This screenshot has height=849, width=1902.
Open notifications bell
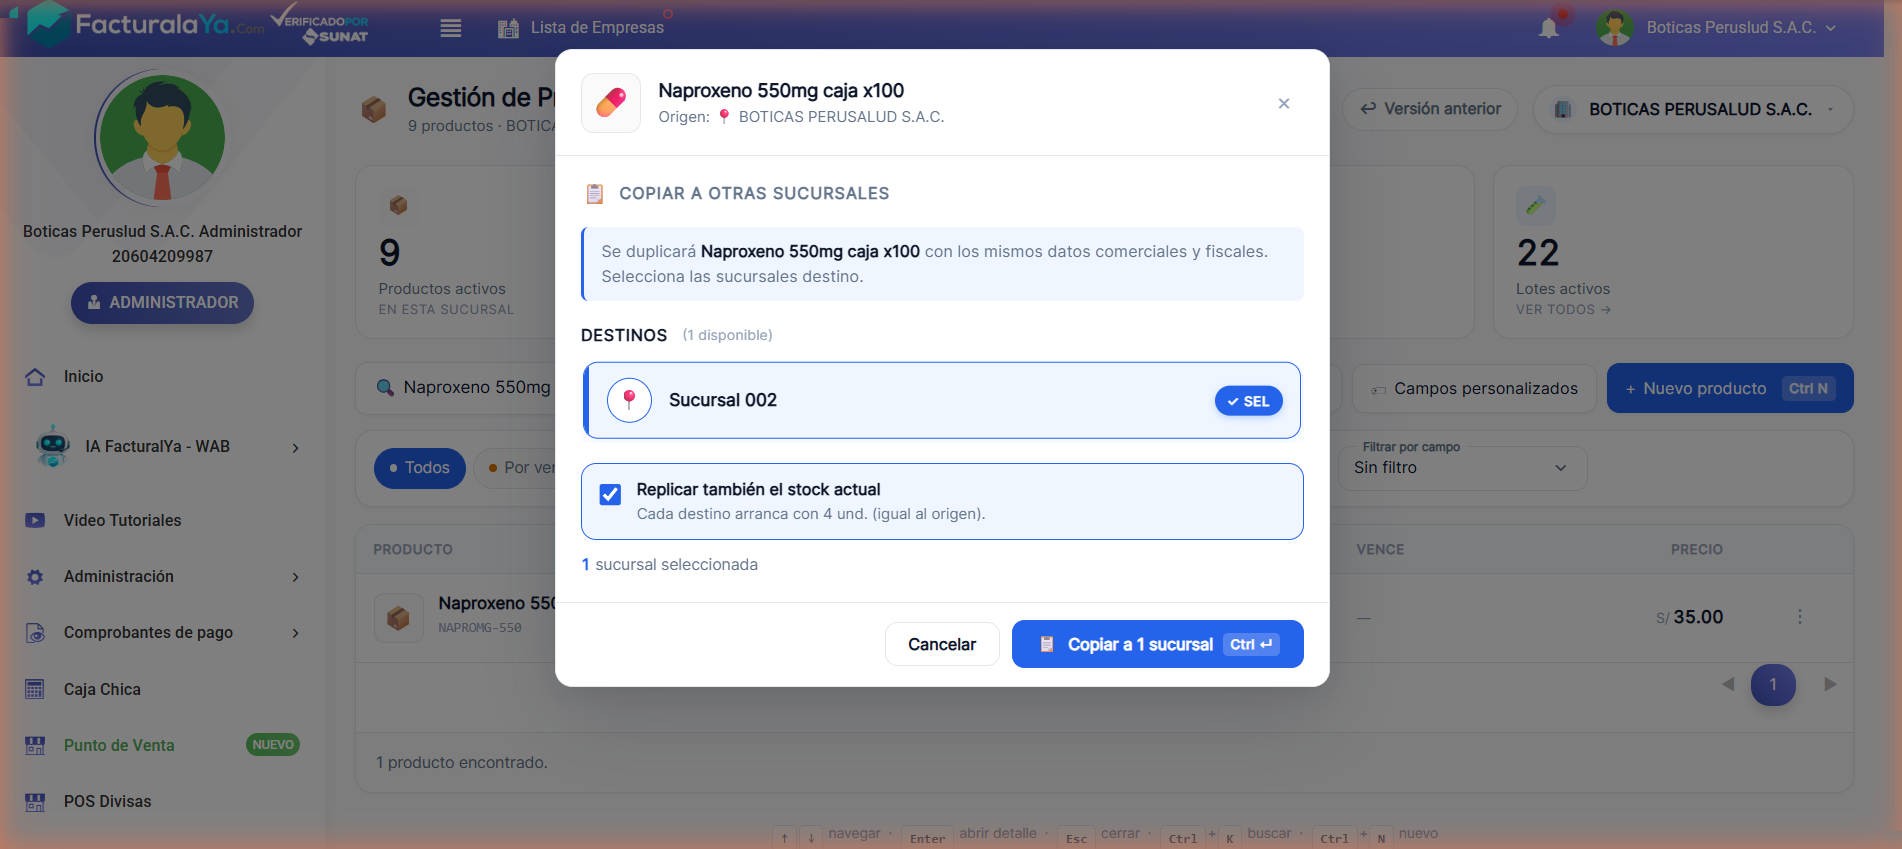click(1549, 28)
